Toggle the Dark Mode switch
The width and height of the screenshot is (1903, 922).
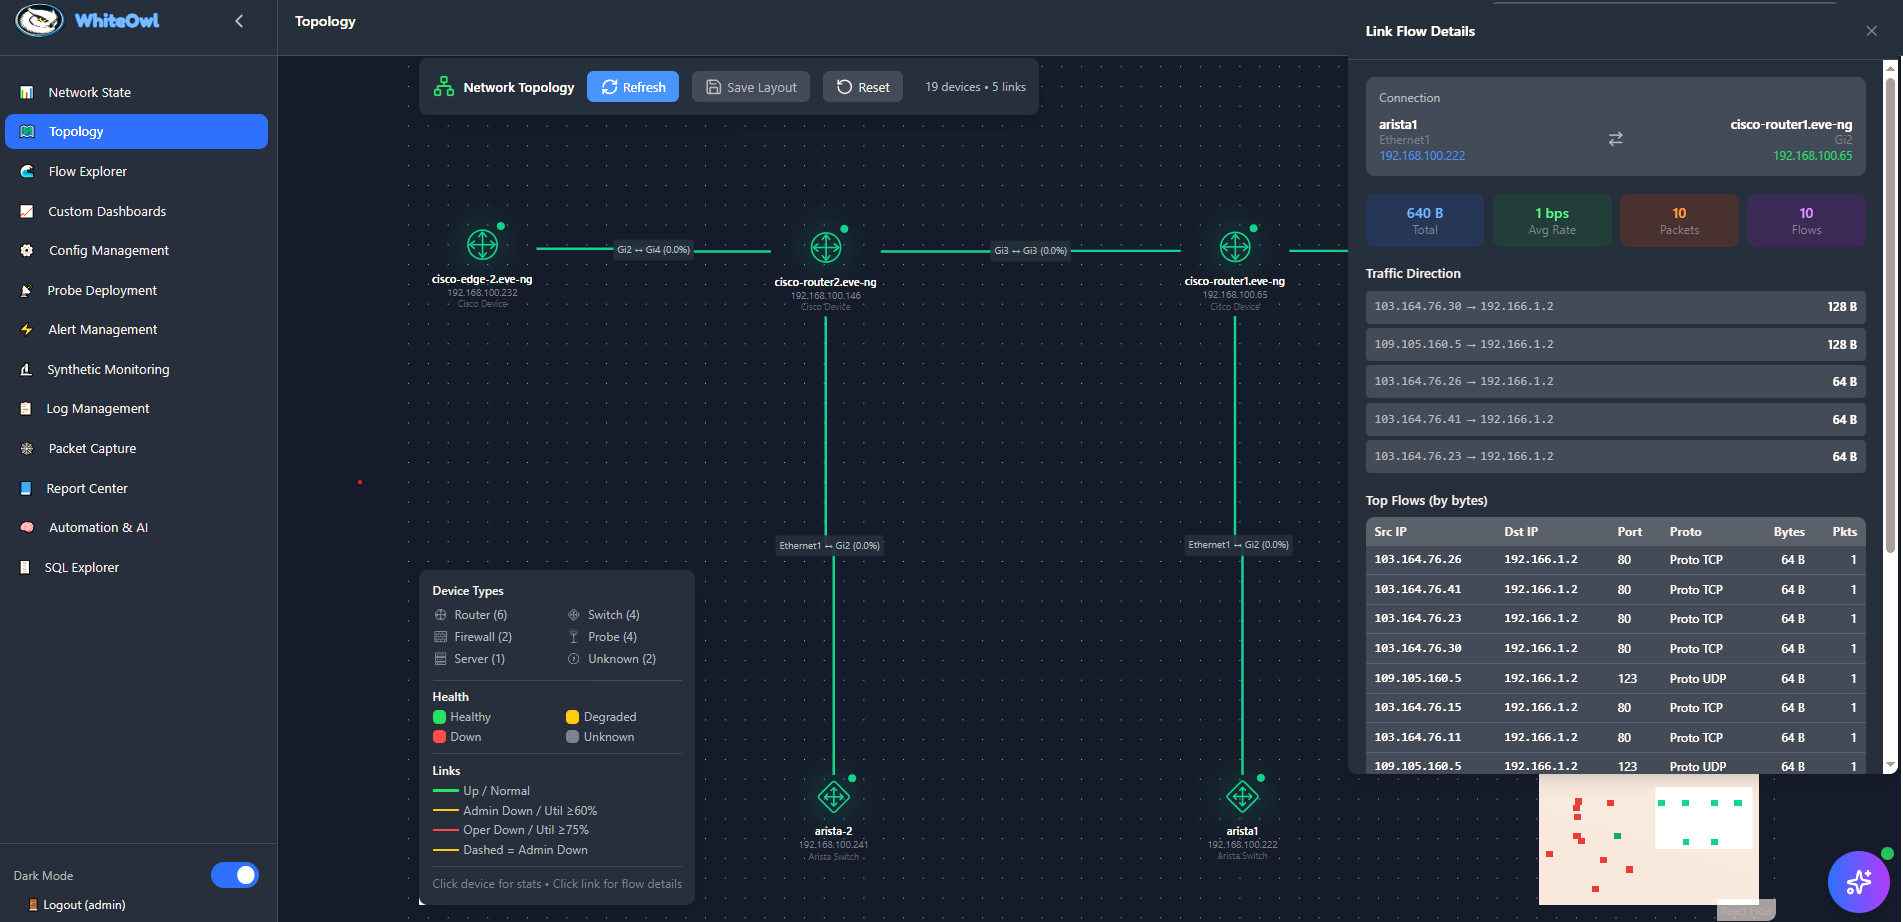pyautogui.click(x=235, y=875)
